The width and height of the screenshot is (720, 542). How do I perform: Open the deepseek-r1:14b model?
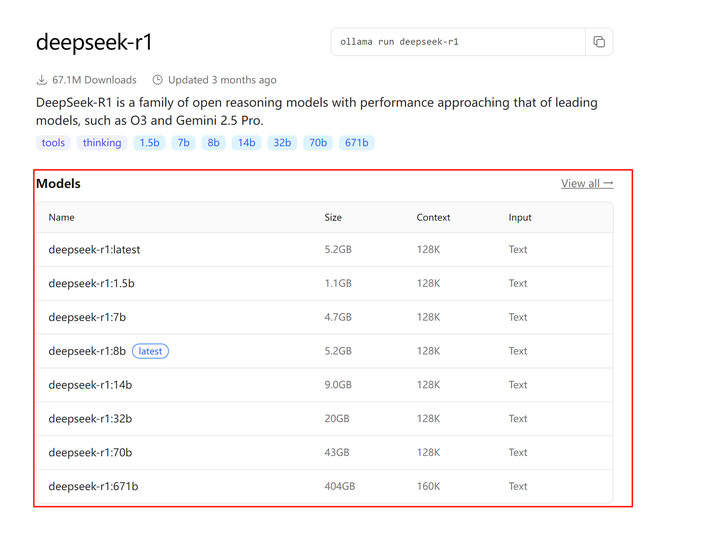pos(90,385)
